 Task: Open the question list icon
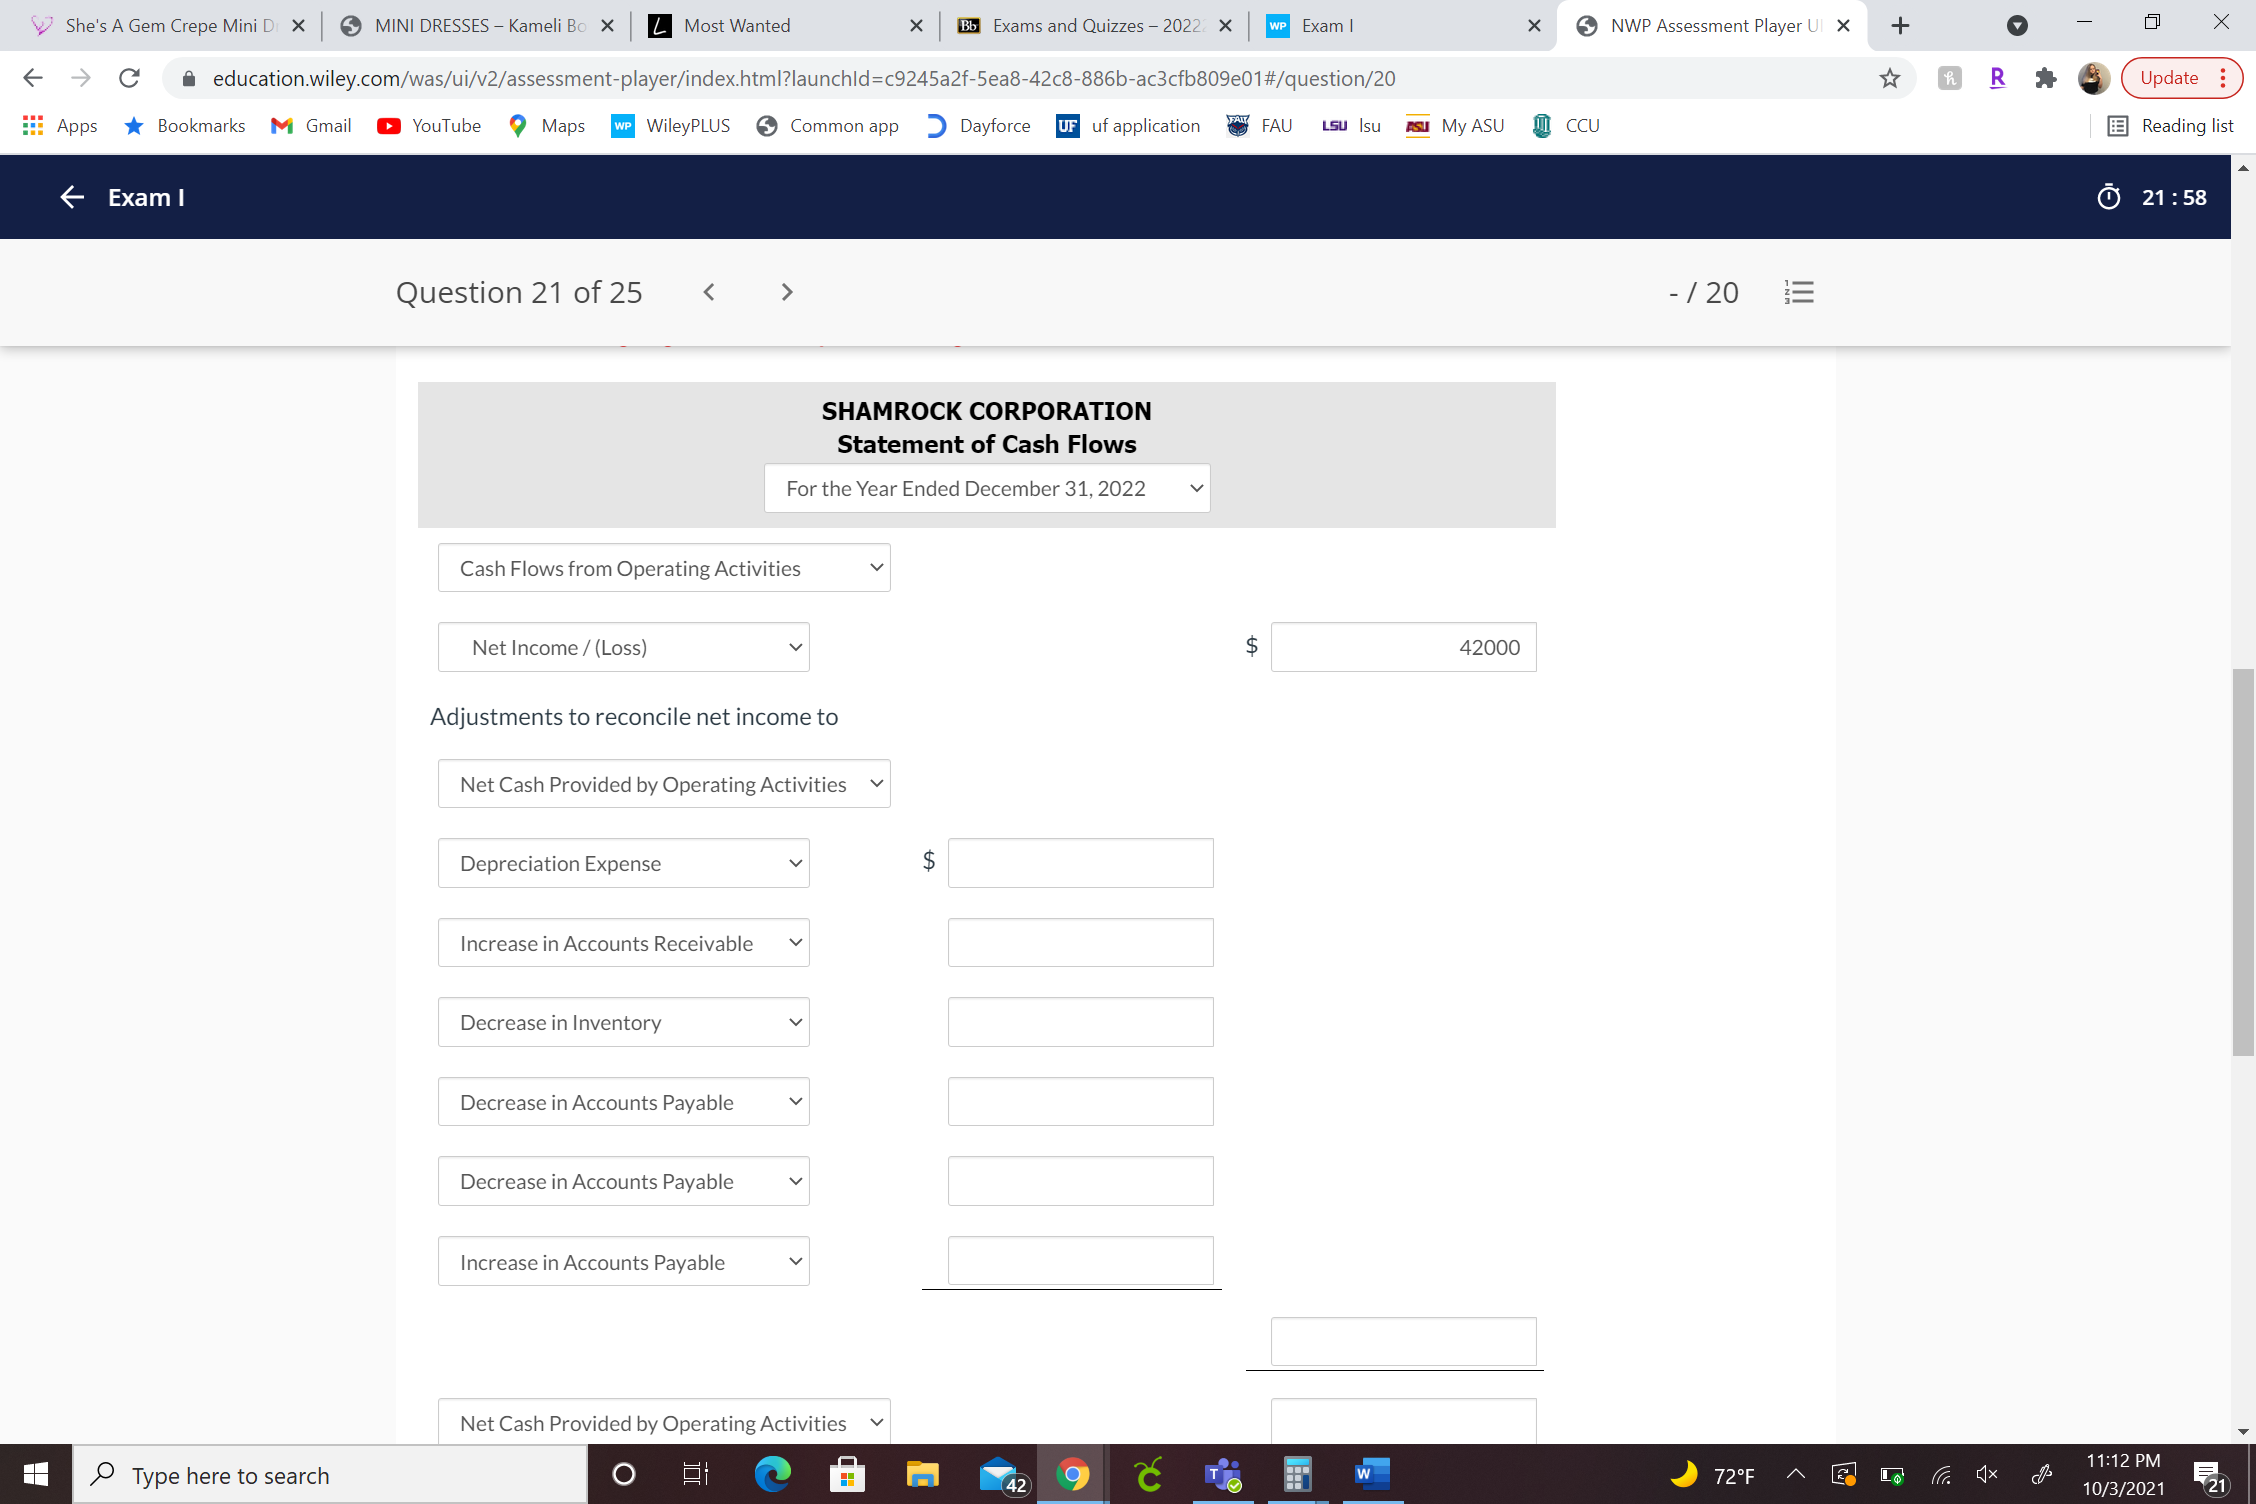point(1799,292)
